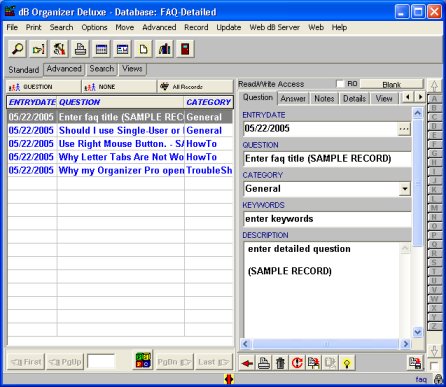The height and width of the screenshot is (387, 446).
Task: Click the QUESTION input field
Action: [x=327, y=159]
